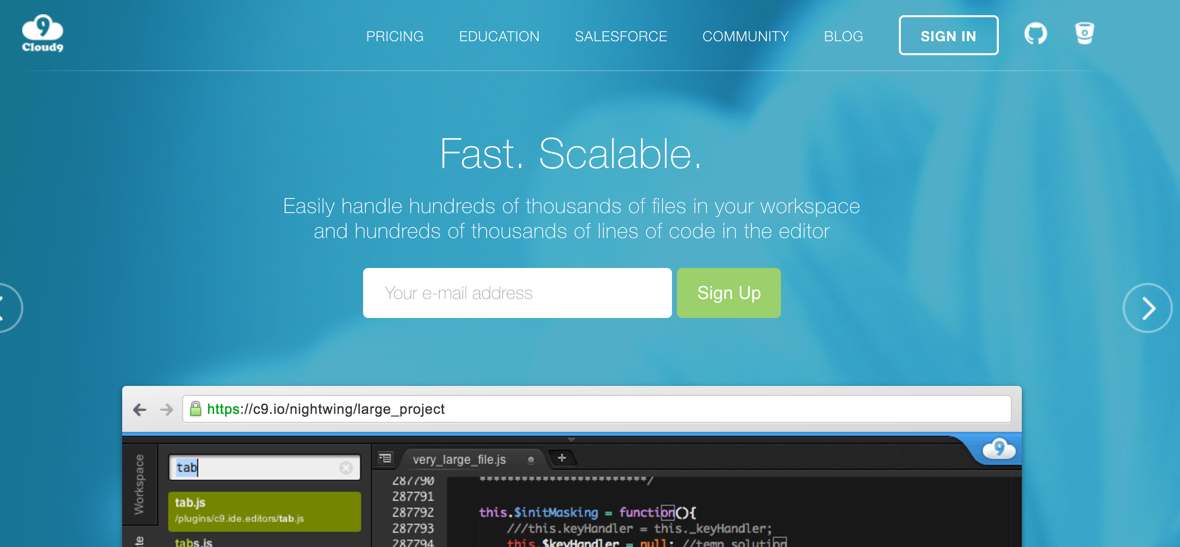Click the tab search box

[264, 468]
